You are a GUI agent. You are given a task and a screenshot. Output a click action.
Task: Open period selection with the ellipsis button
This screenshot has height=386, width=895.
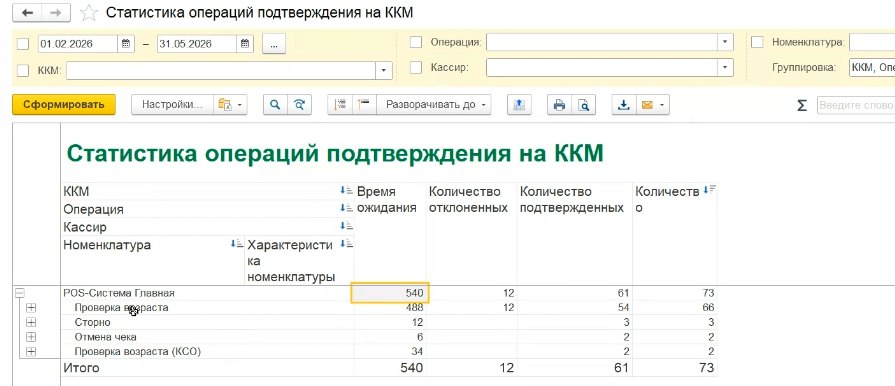(274, 44)
